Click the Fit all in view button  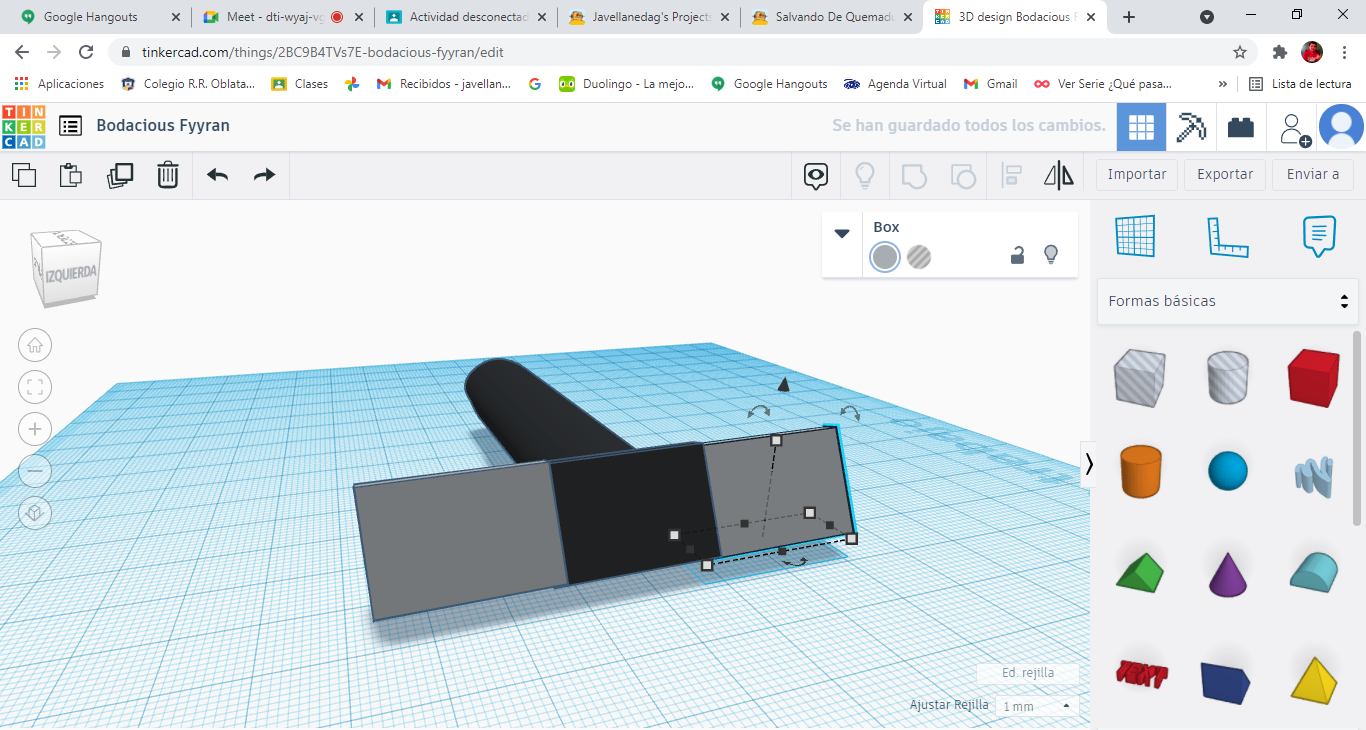tap(35, 387)
